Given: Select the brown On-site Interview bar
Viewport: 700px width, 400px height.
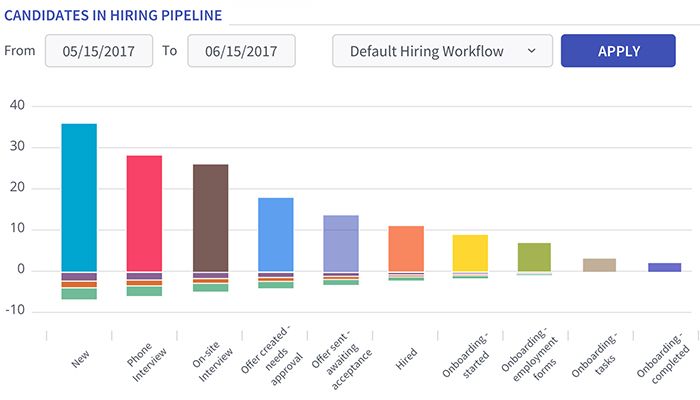Looking at the screenshot, I should 210,217.
